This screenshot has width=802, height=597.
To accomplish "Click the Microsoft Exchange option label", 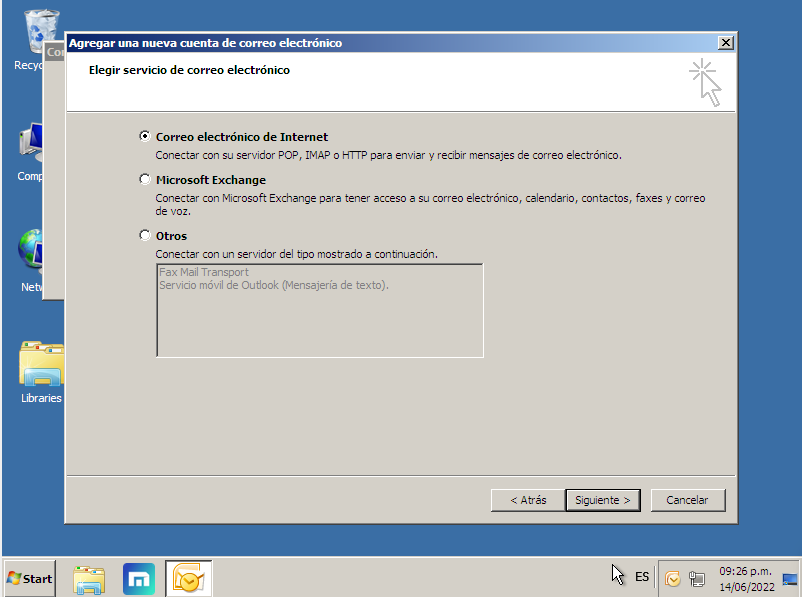I will [211, 180].
